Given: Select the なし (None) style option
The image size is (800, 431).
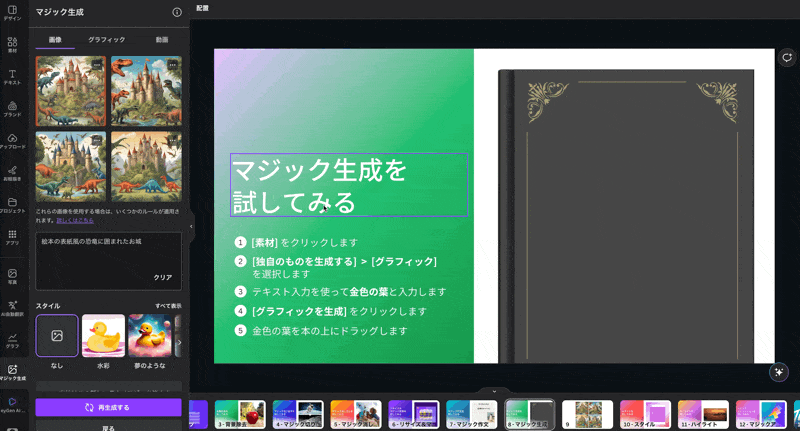Looking at the screenshot, I should click(57, 336).
